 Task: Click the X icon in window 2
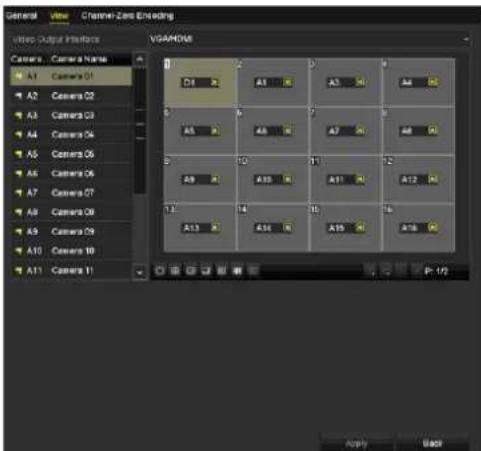pyautogui.click(x=287, y=83)
